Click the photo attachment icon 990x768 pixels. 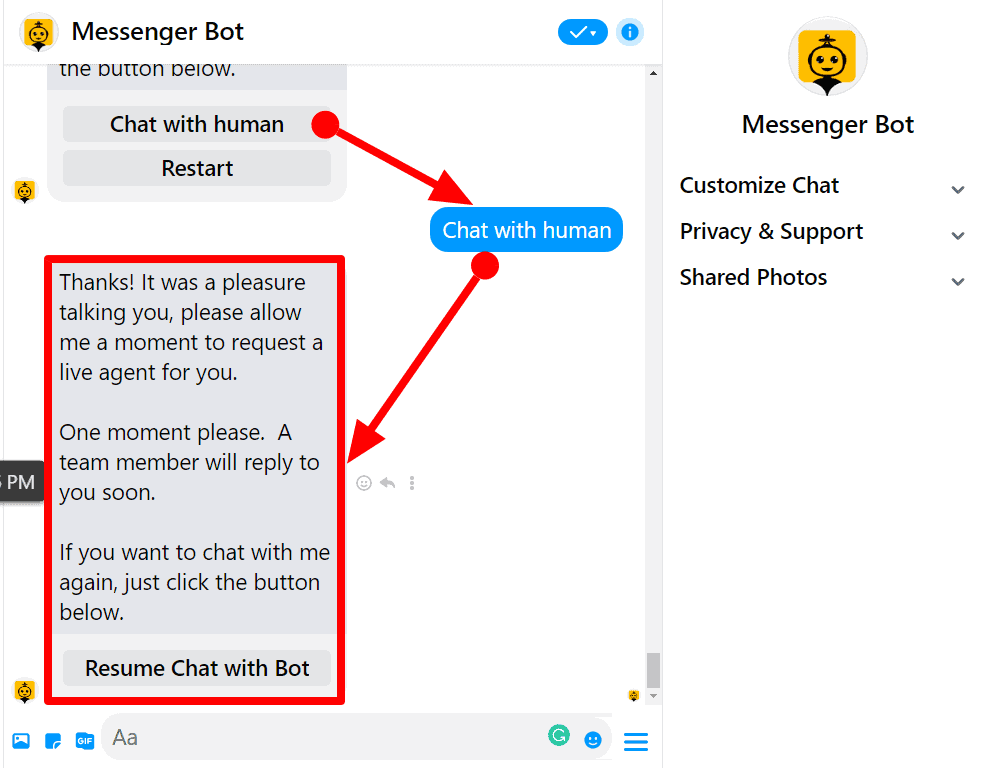click(x=21, y=740)
